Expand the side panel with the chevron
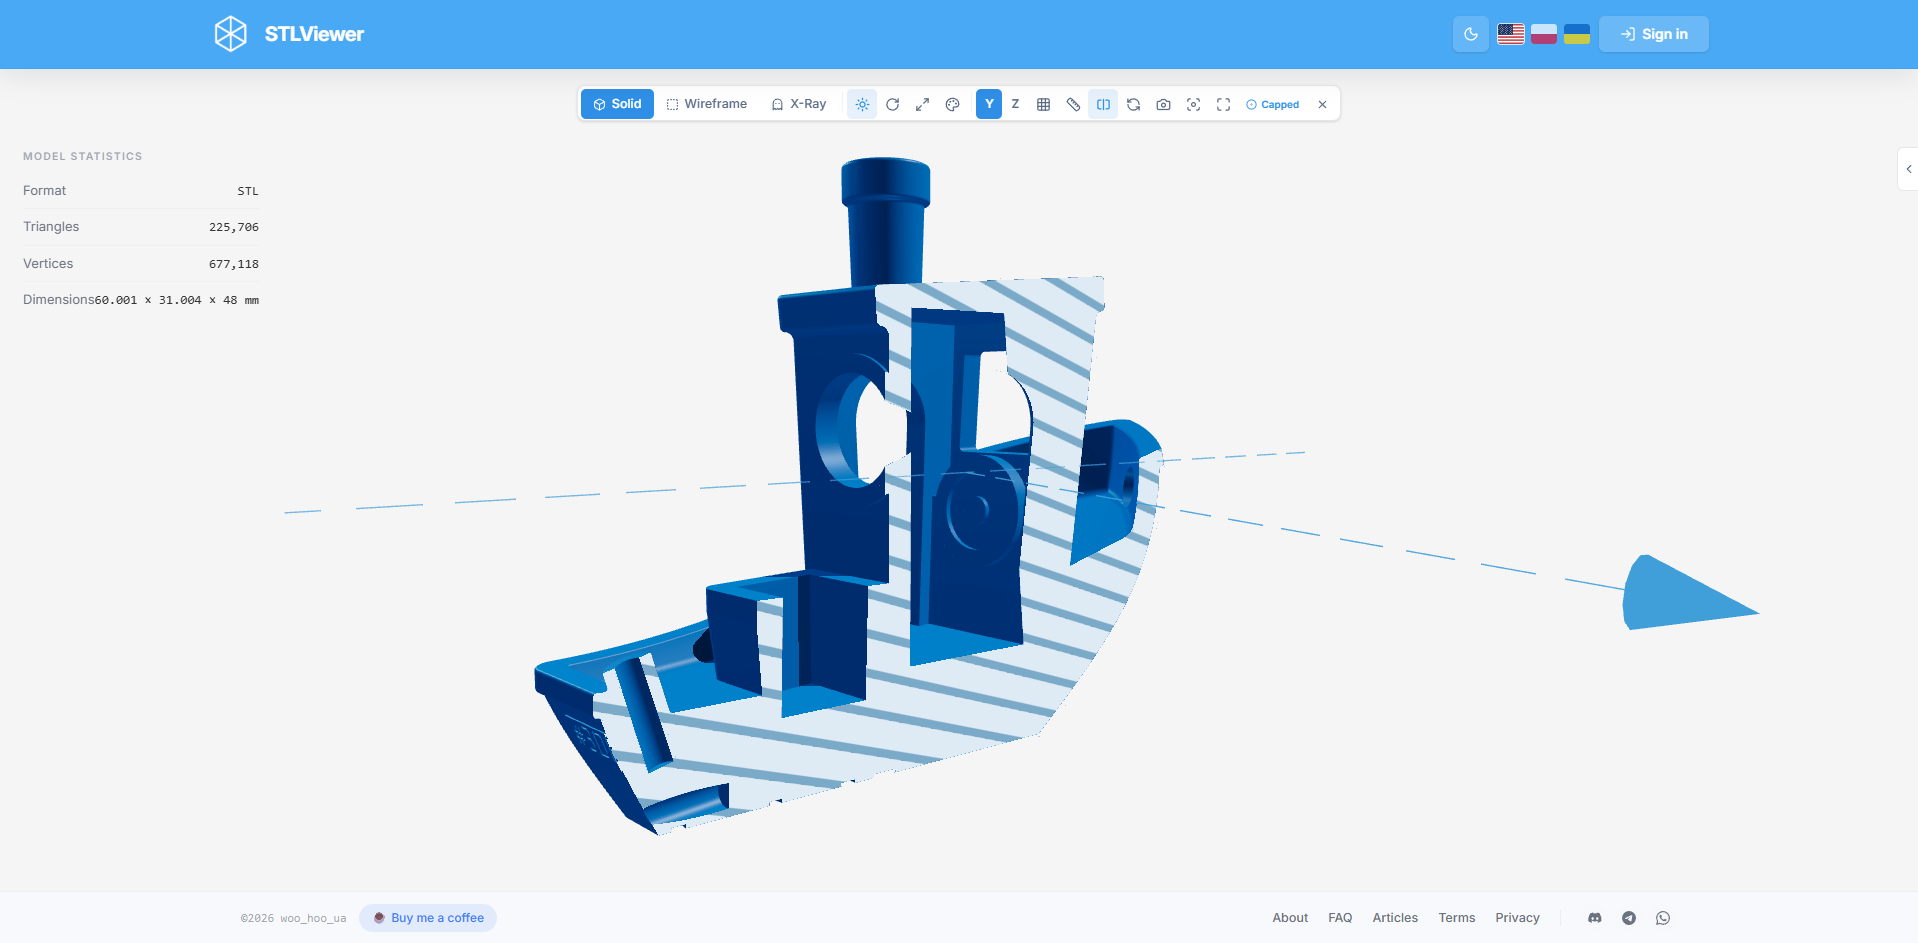The image size is (1918, 943). (x=1908, y=169)
